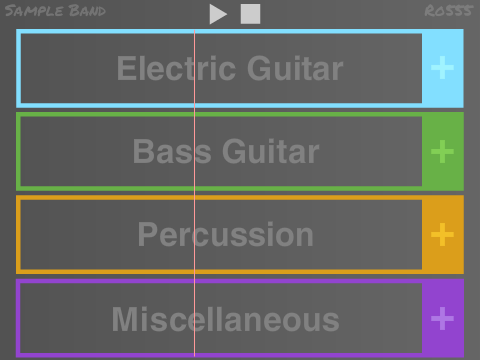This screenshot has width=480, height=360.
Task: Select the Miscellaneous track label
Action: click(226, 319)
